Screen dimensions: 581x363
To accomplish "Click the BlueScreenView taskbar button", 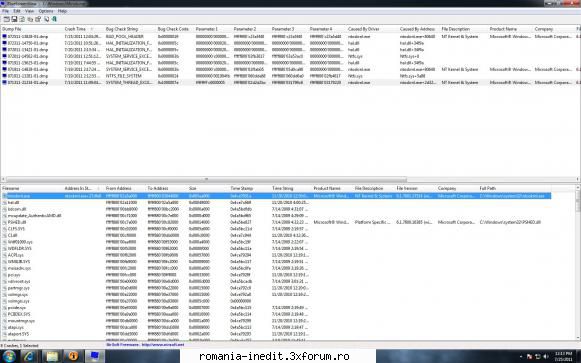I will (x=95, y=356).
